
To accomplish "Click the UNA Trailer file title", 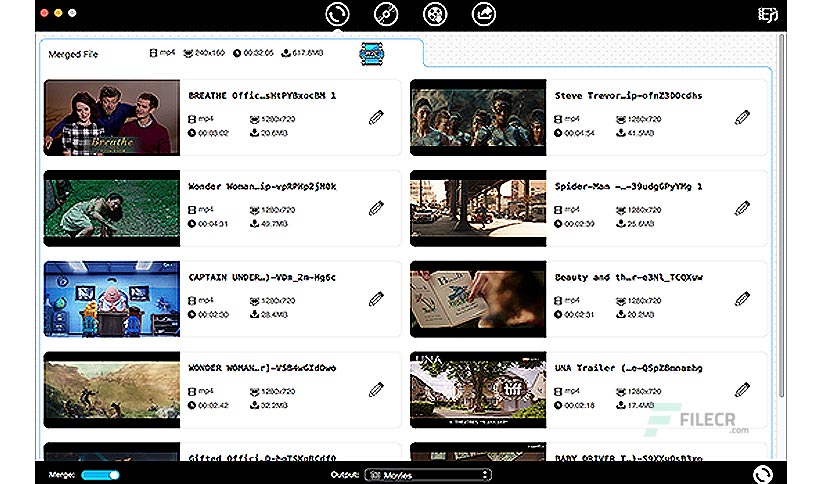I will [629, 368].
